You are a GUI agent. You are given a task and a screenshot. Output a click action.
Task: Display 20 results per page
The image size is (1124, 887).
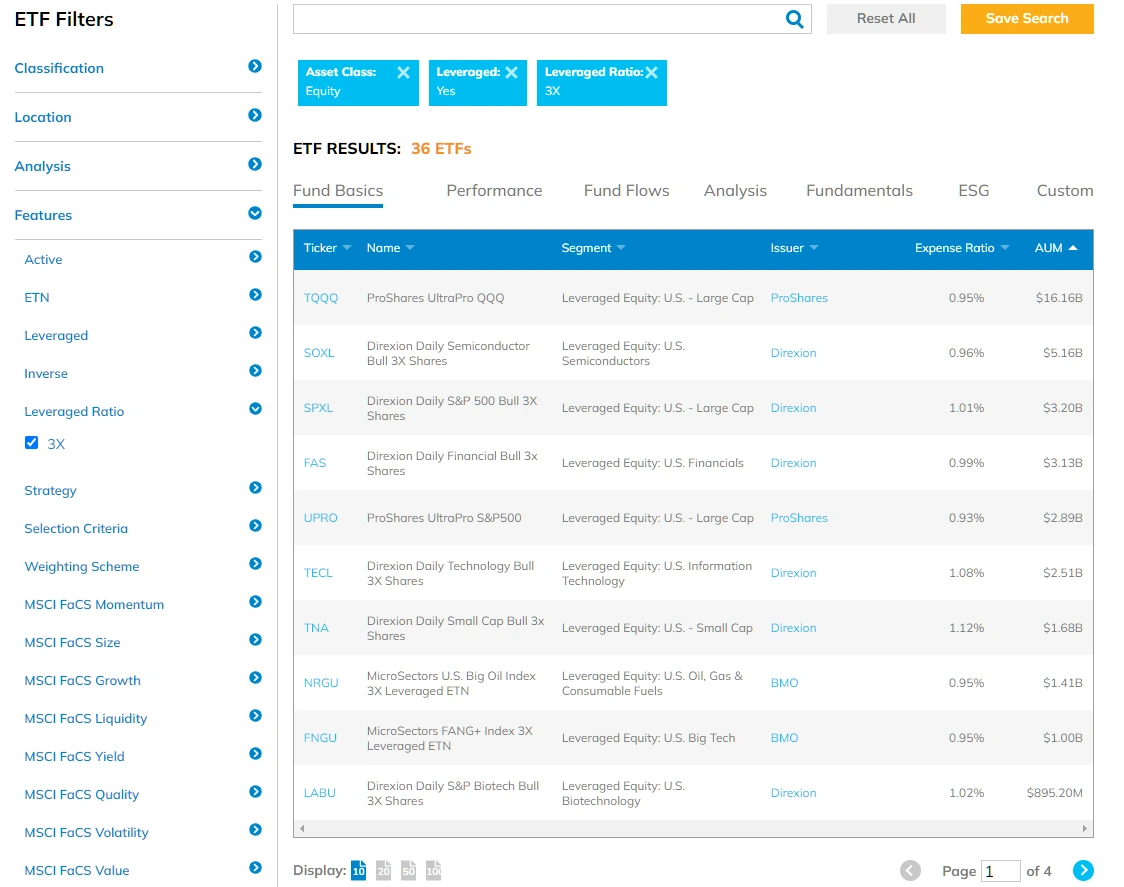[x=384, y=871]
